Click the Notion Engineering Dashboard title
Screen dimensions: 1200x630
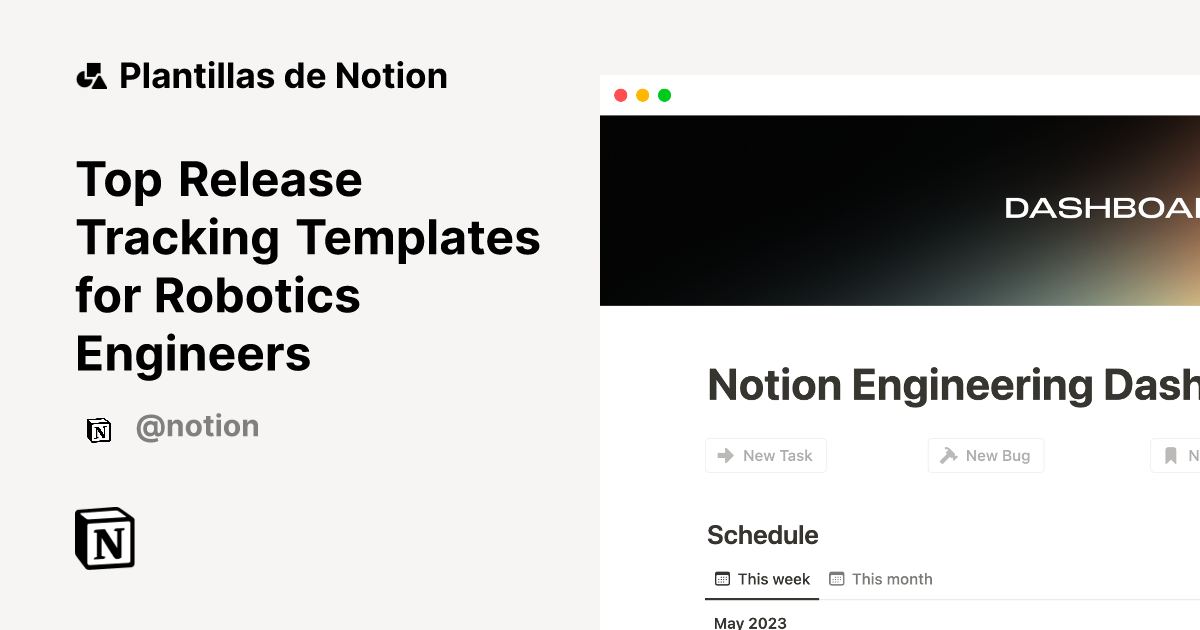point(950,384)
